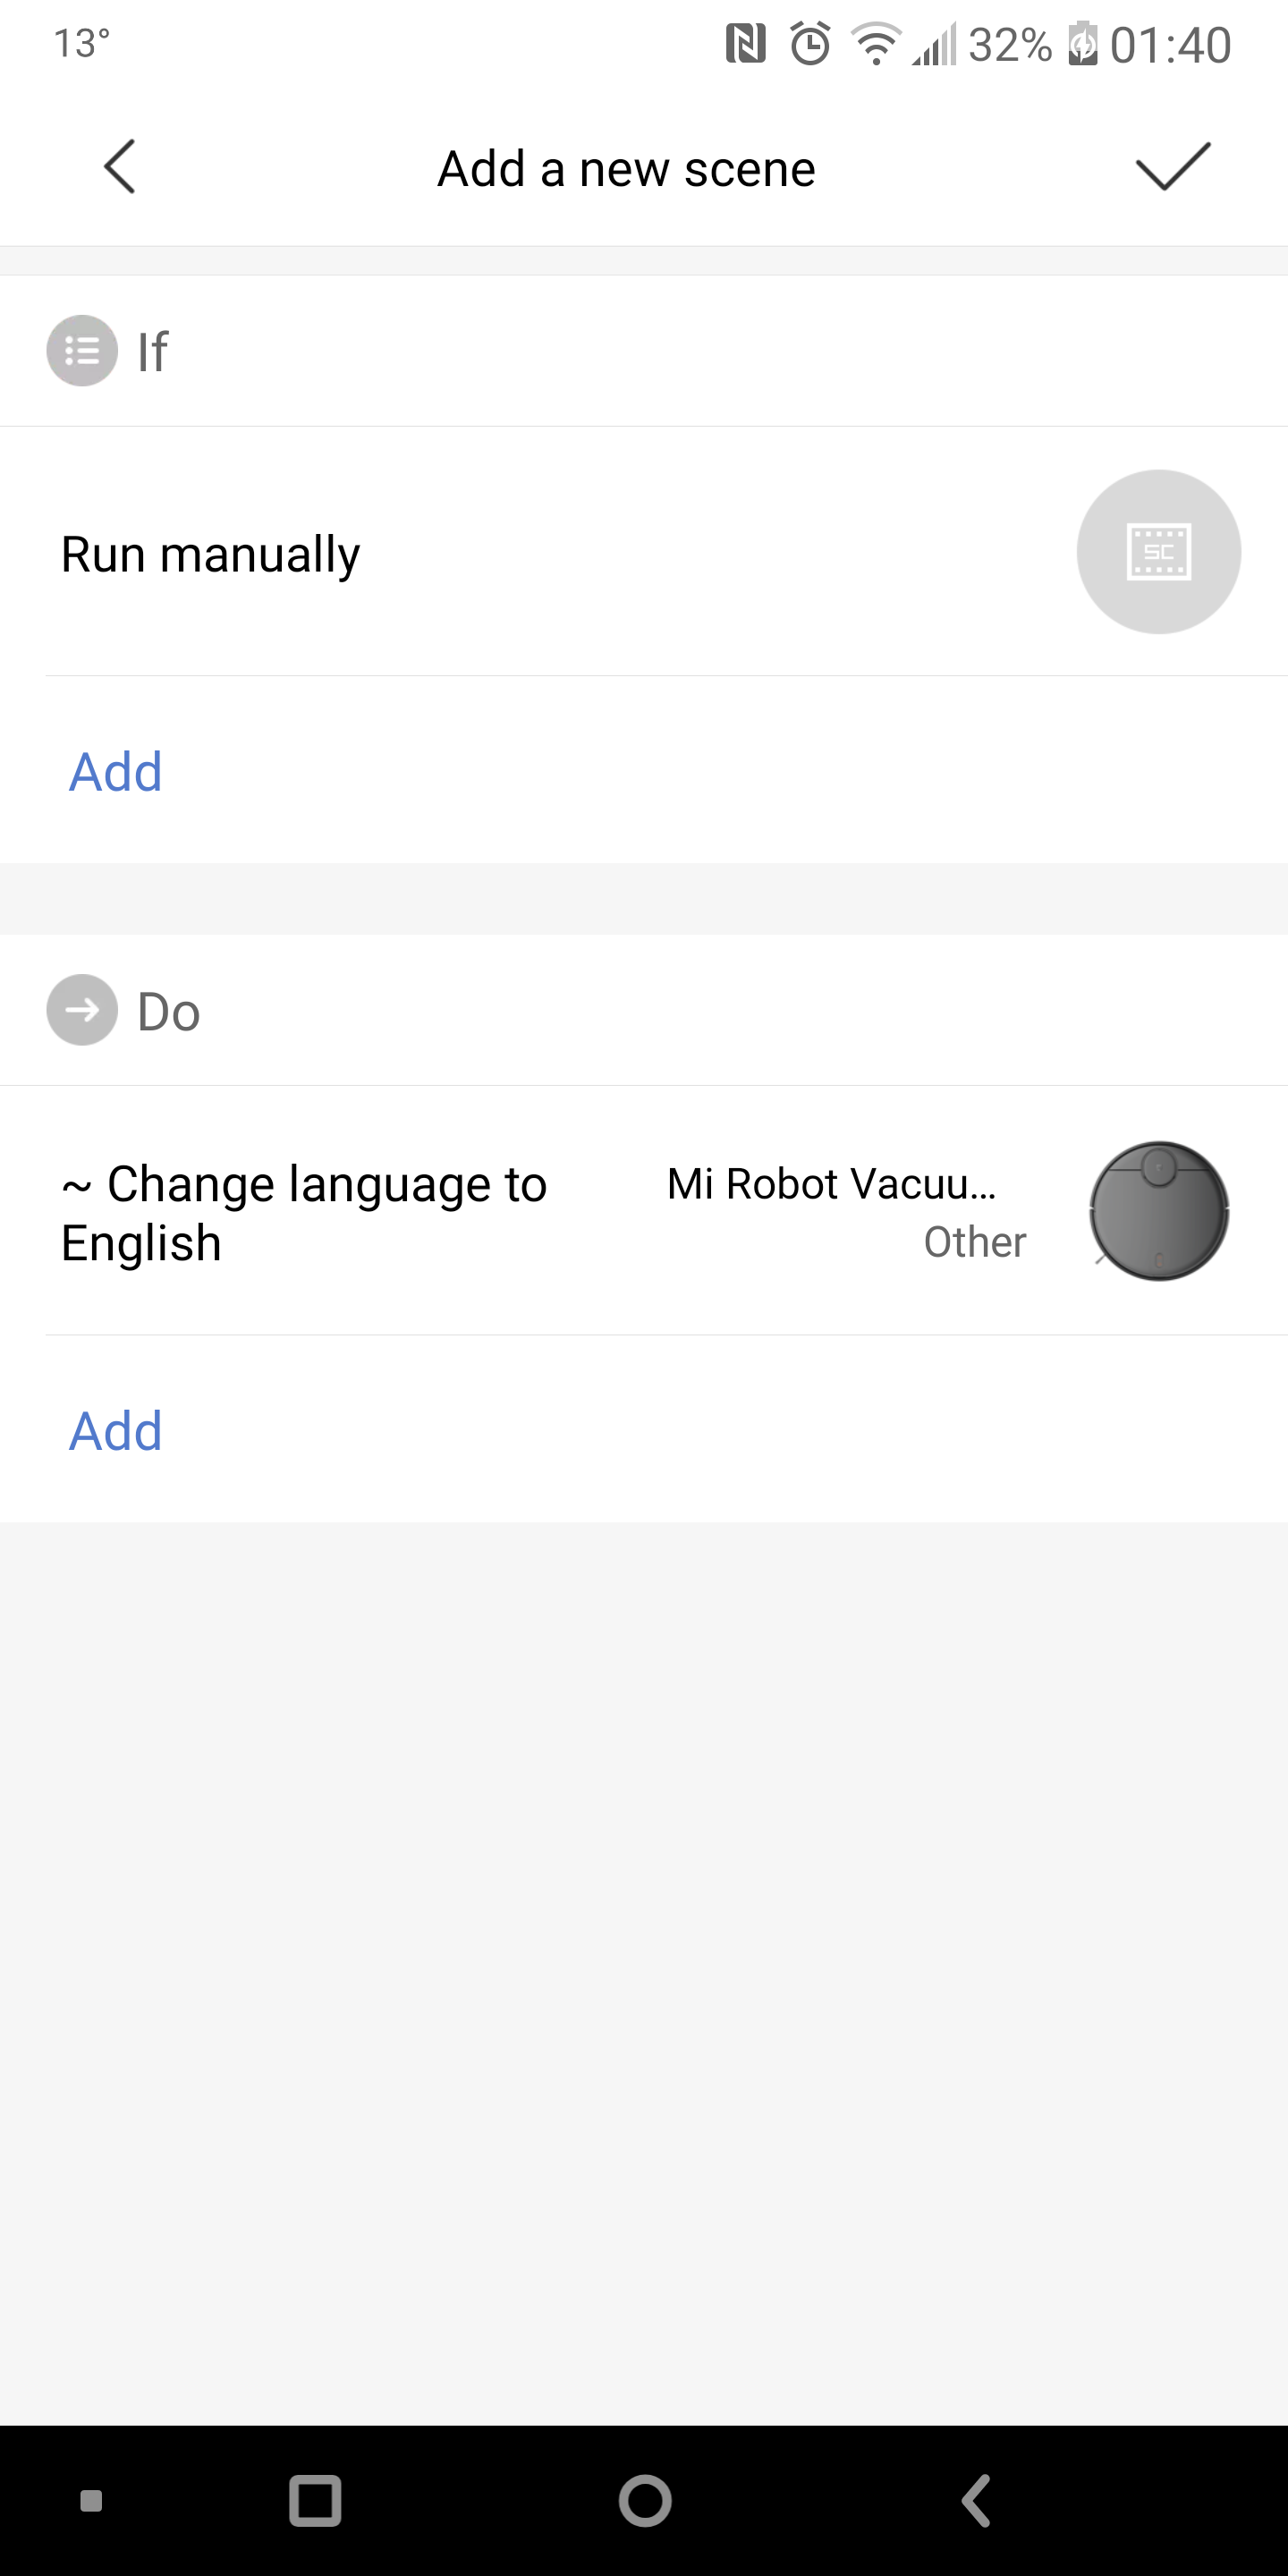Tap the If list icon
The width and height of the screenshot is (1288, 2576).
click(82, 351)
